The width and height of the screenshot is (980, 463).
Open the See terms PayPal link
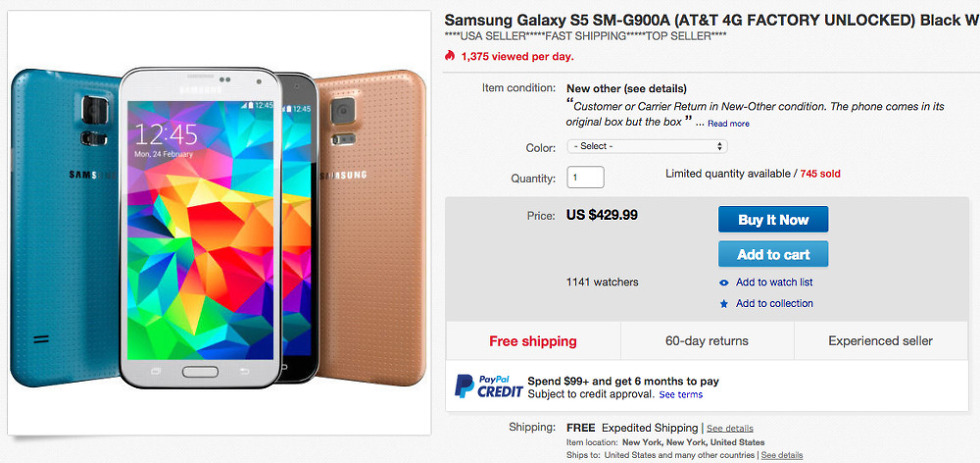[680, 395]
